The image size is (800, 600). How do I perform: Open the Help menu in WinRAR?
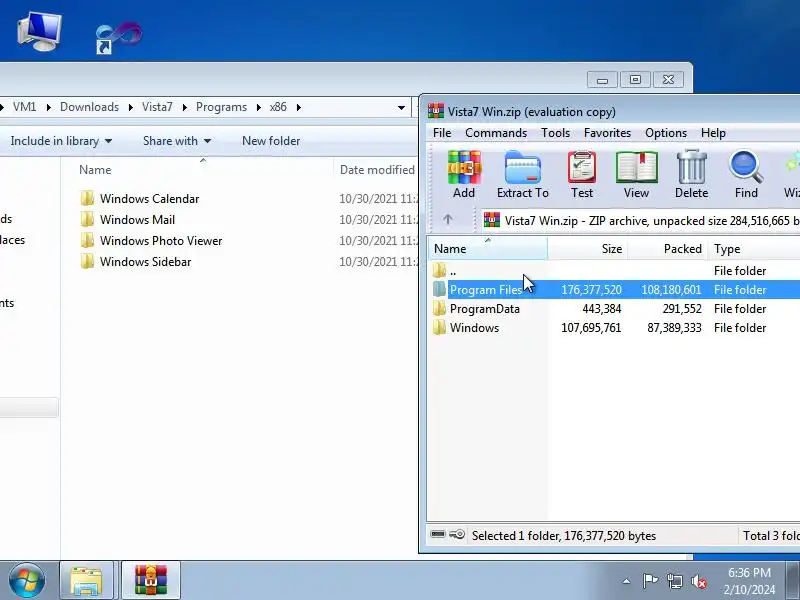point(713,133)
